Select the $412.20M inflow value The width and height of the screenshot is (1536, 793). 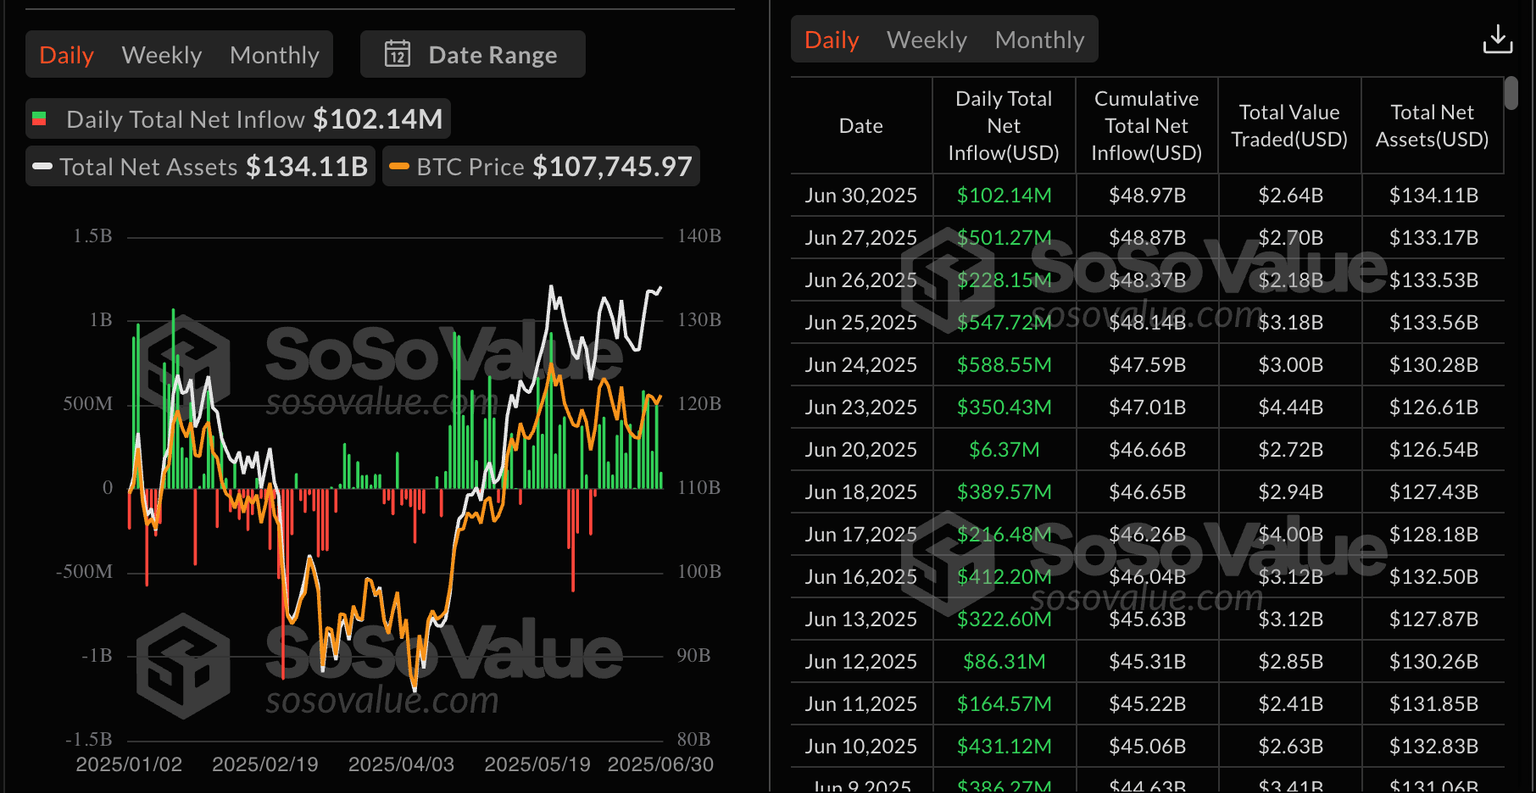[1004, 577]
